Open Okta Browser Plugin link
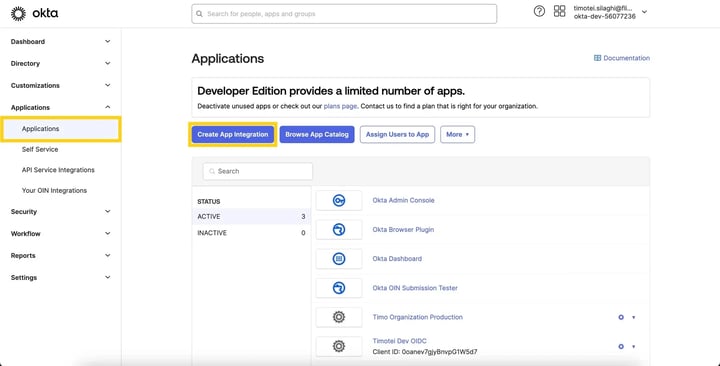The image size is (720, 366). tap(403, 230)
